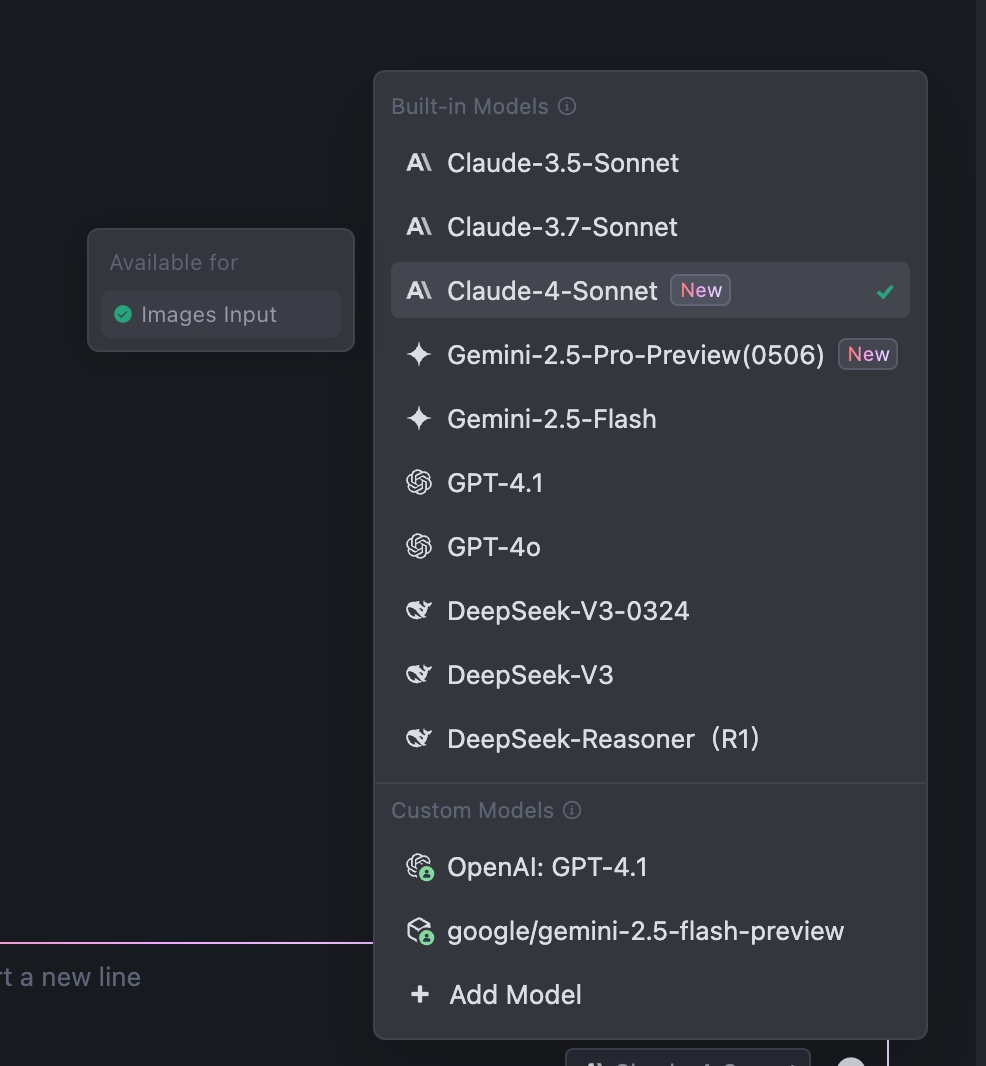Pick Gemini-2.5-Pro-Preview(0506) model

tap(650, 354)
